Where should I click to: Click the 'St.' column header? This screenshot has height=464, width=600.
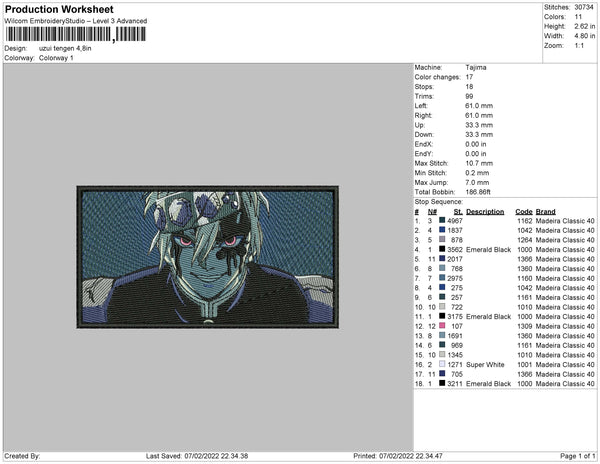point(458,212)
